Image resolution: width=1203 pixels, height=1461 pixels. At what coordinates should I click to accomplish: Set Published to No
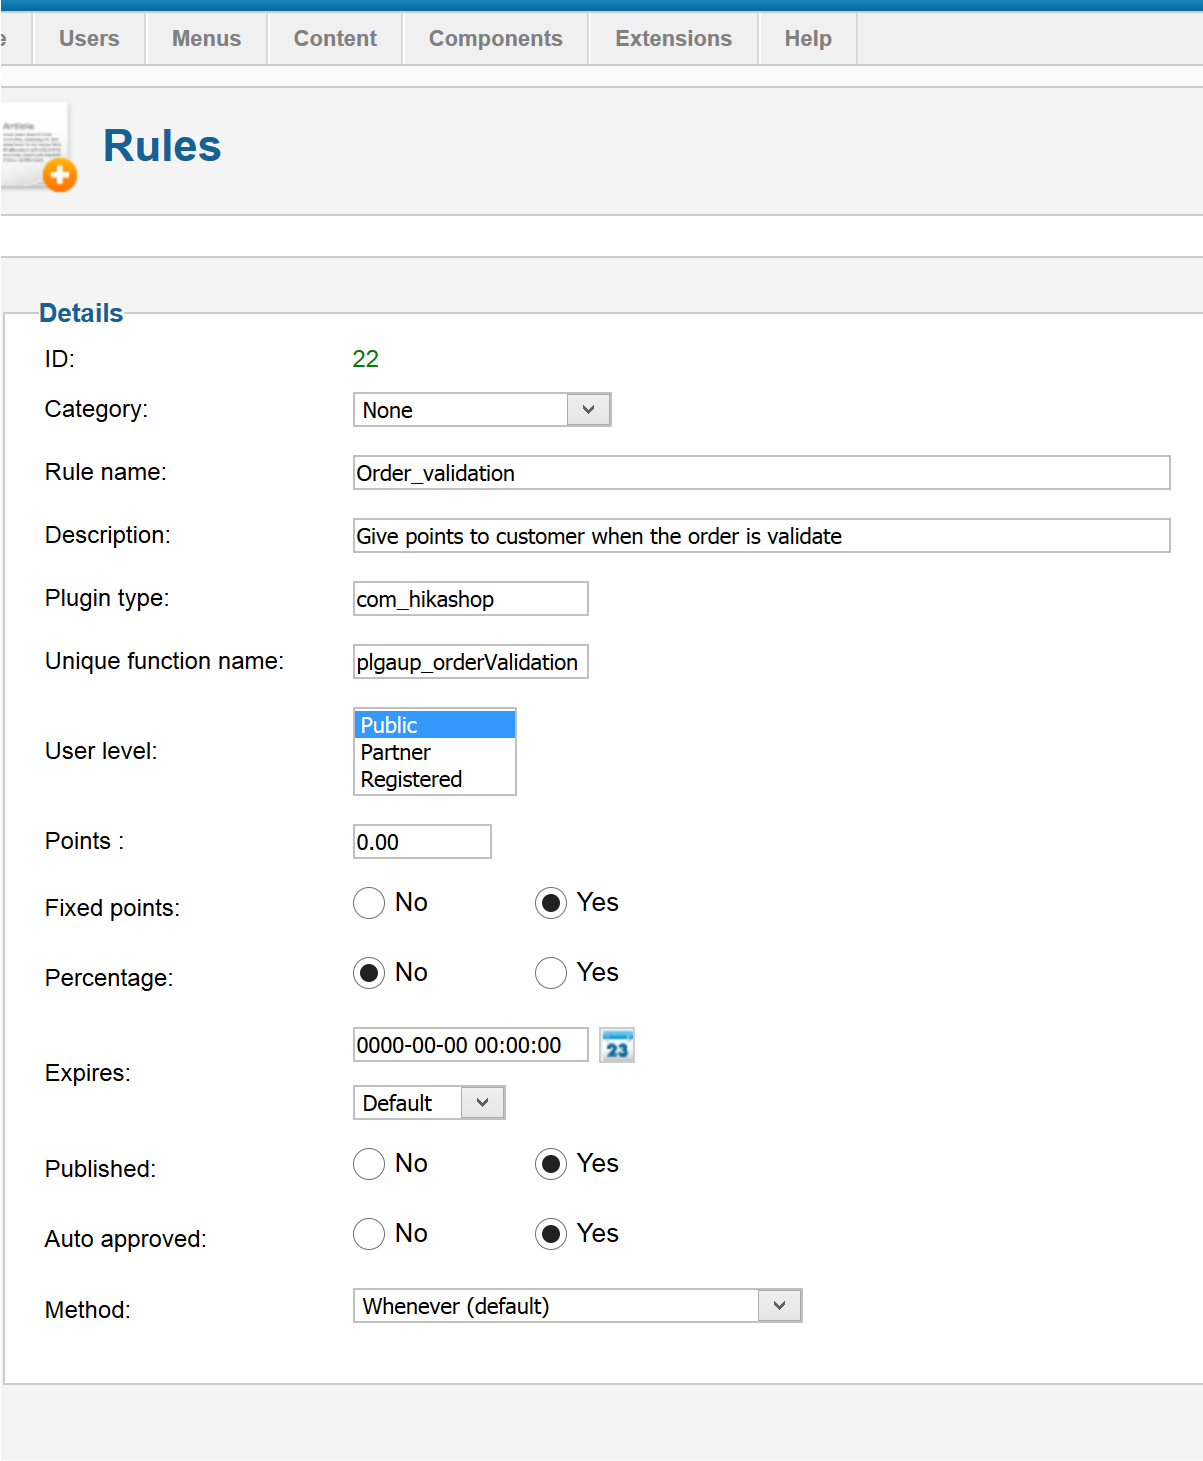369,1164
